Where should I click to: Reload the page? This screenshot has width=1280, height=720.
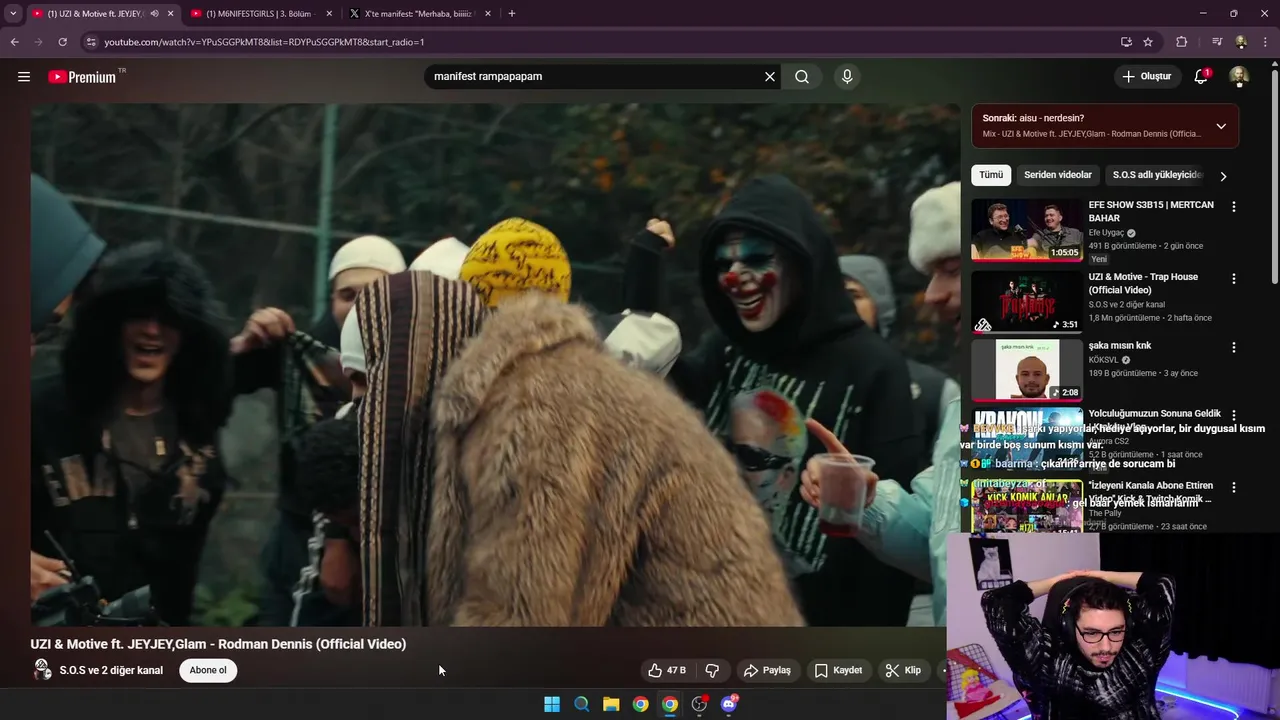(62, 42)
